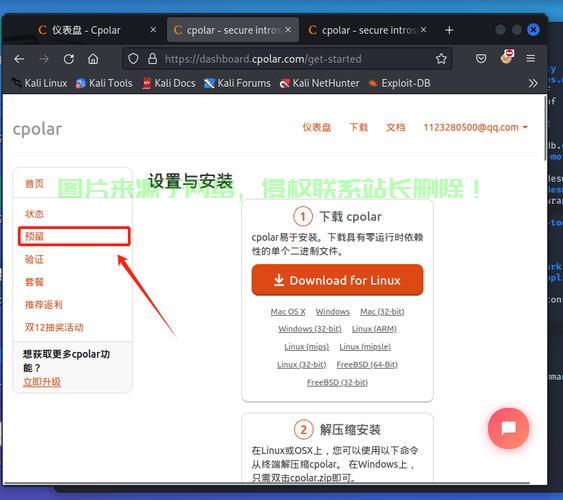
Task: Close the active cpolar secure tab
Action: pyautogui.click(x=288, y=30)
